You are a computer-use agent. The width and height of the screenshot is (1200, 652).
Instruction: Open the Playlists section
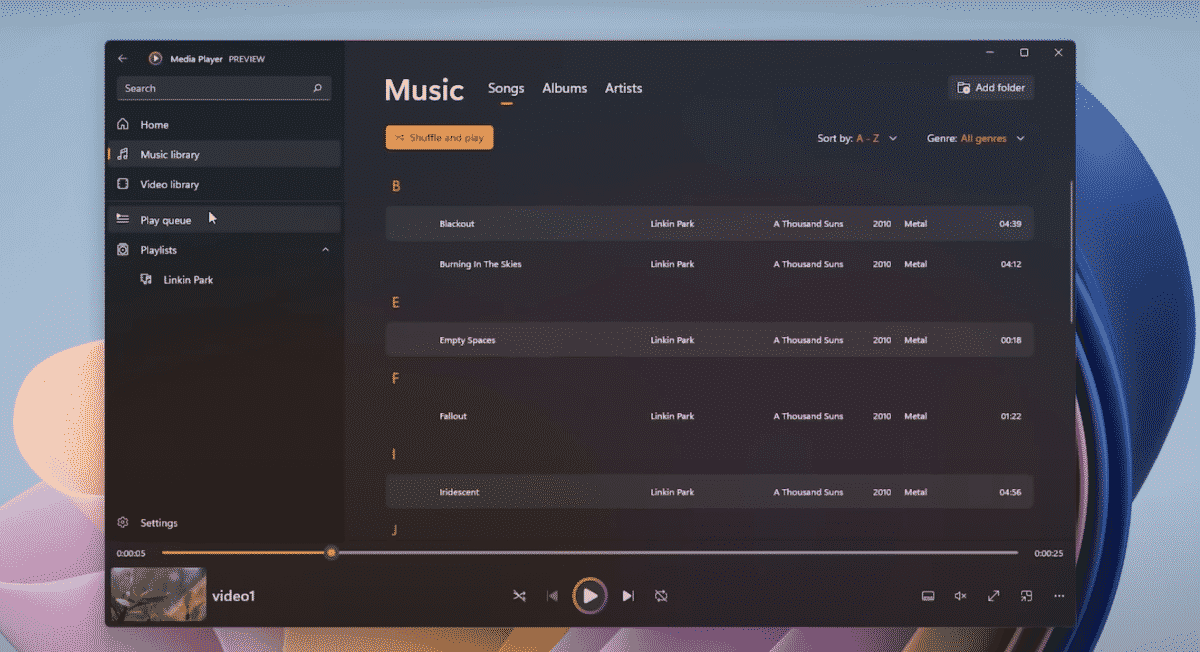pyautogui.click(x=224, y=250)
